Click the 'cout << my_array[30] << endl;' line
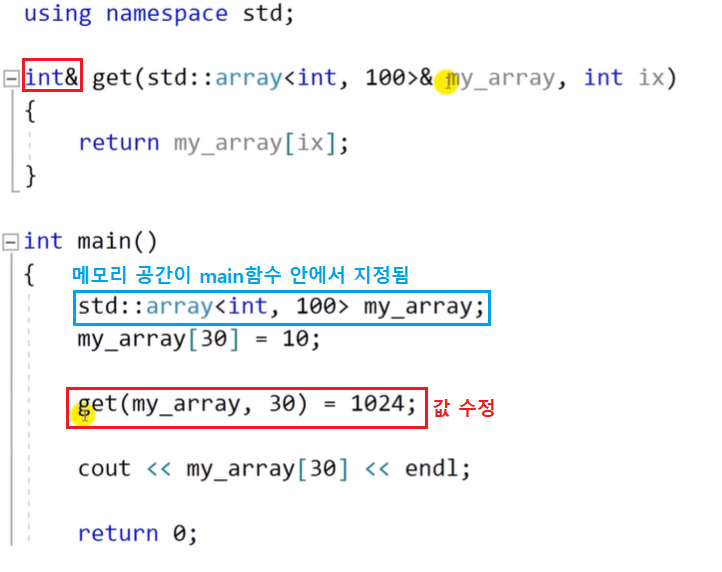This screenshot has width=722, height=572. 274,470
